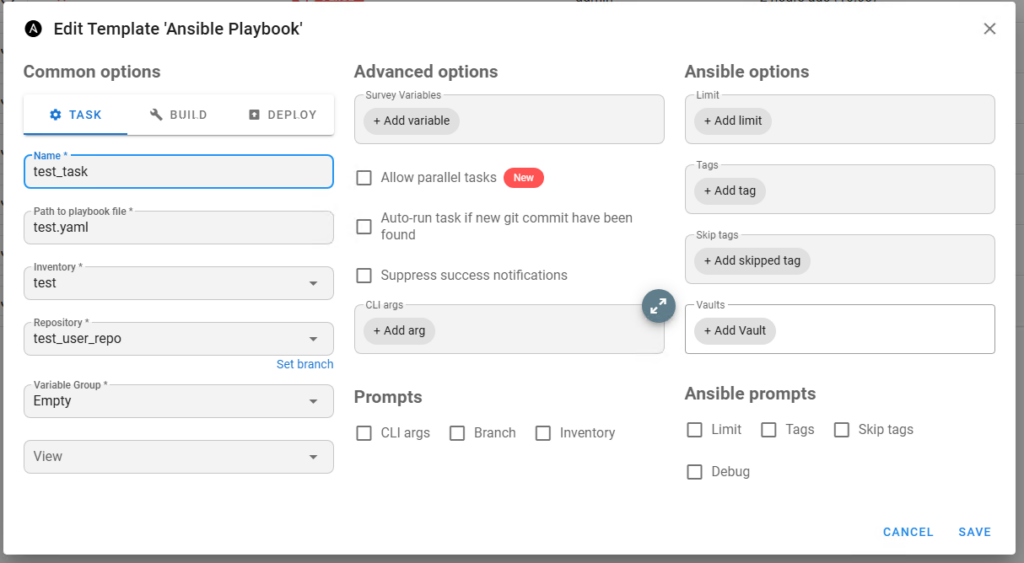
Task: Click the Add Vault chip
Action: pos(735,331)
